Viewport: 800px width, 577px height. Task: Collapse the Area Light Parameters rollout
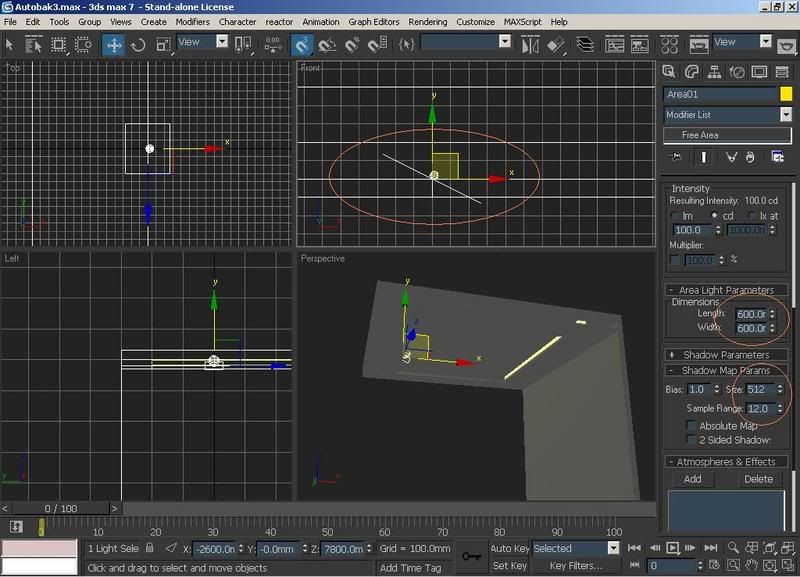(726, 290)
